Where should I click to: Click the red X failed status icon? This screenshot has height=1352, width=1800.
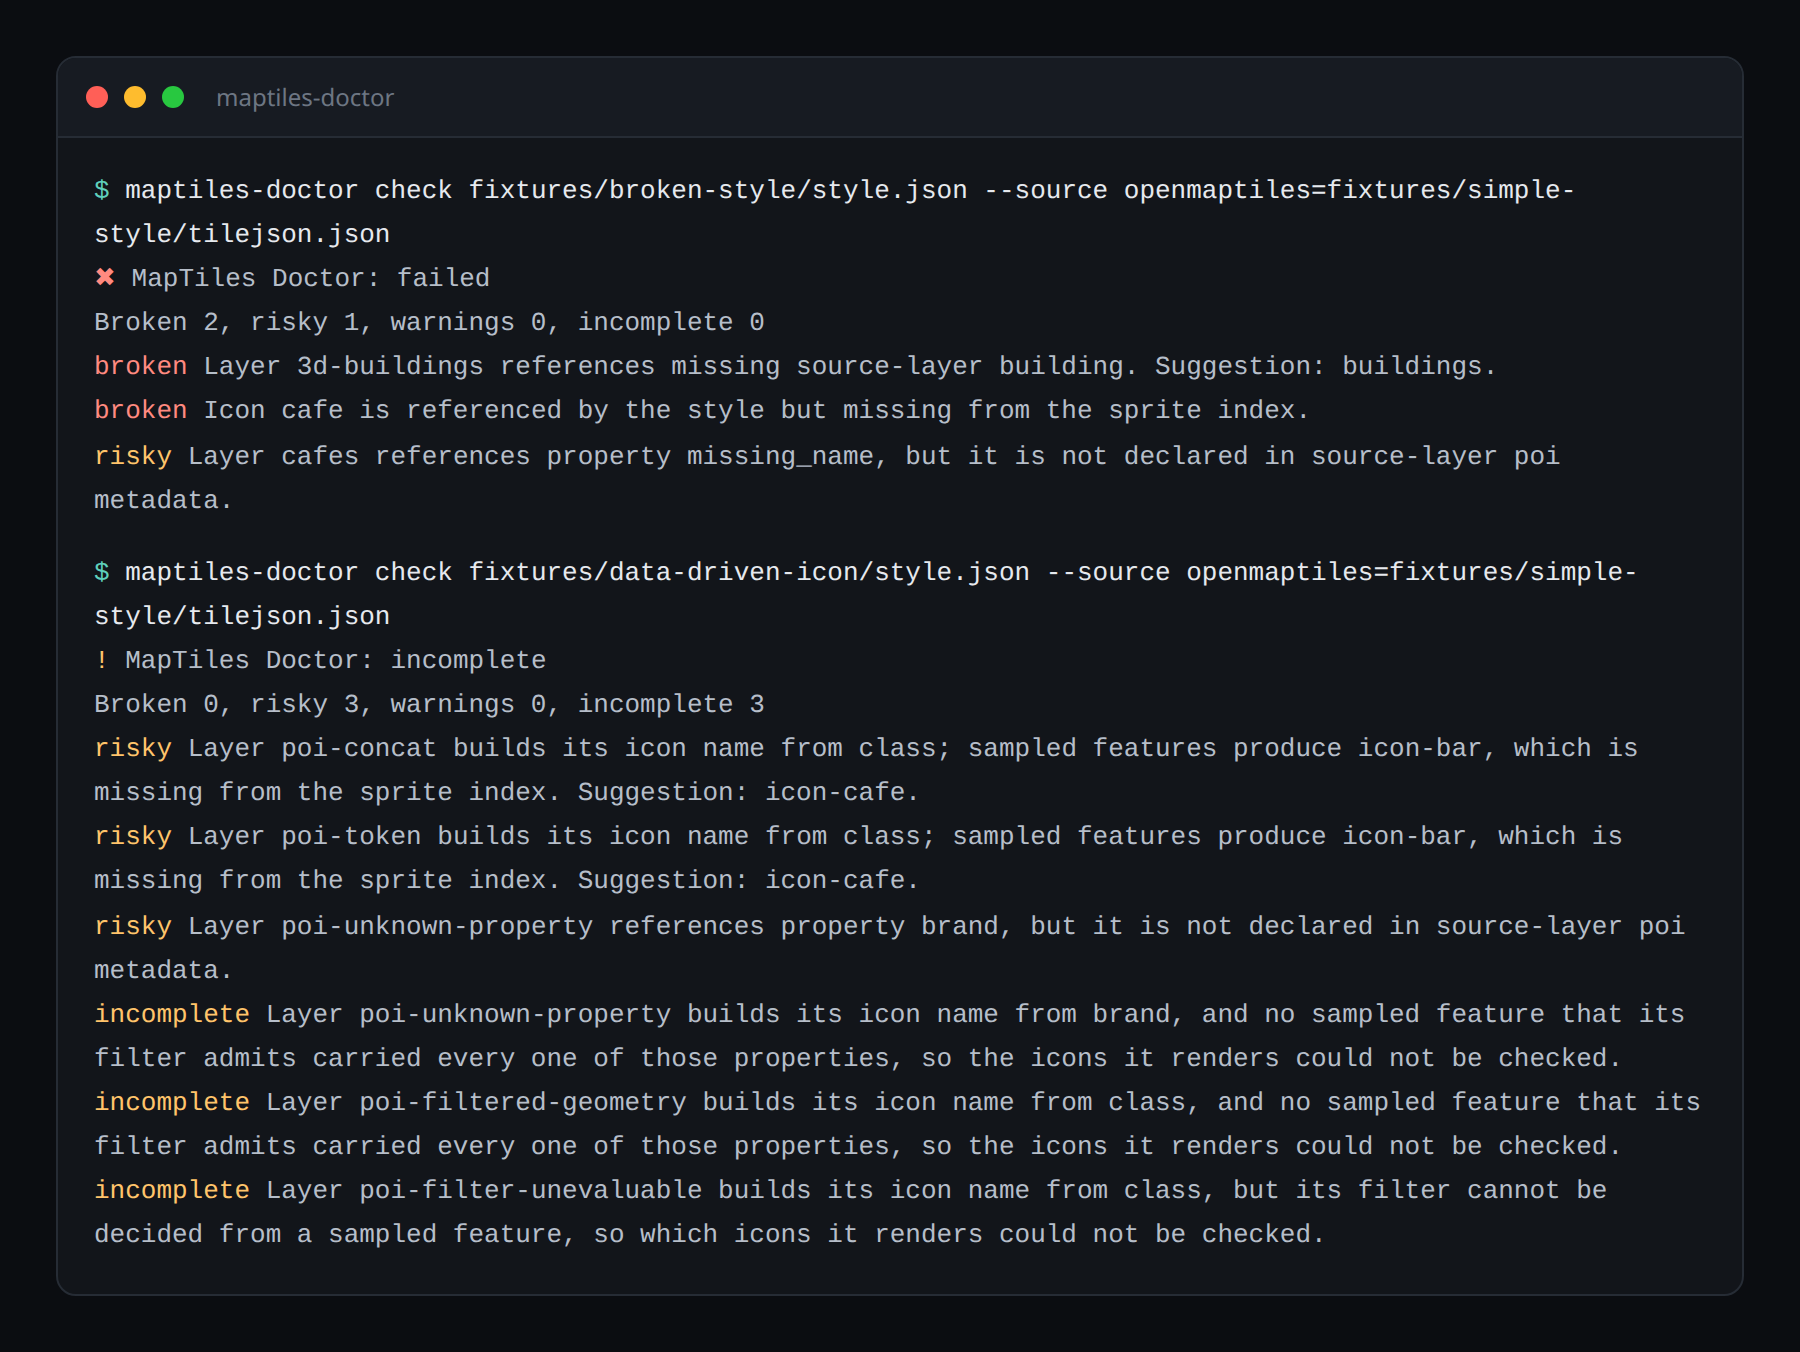(105, 277)
